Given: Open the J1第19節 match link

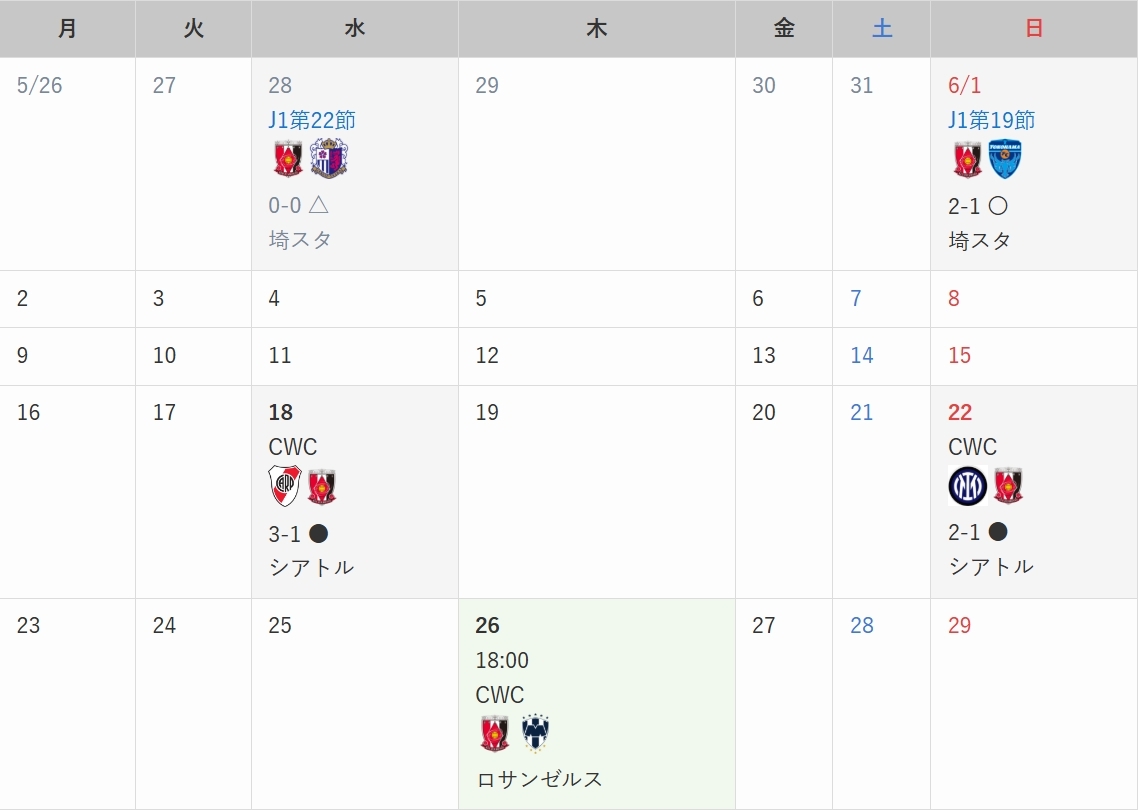Looking at the screenshot, I should click(992, 120).
